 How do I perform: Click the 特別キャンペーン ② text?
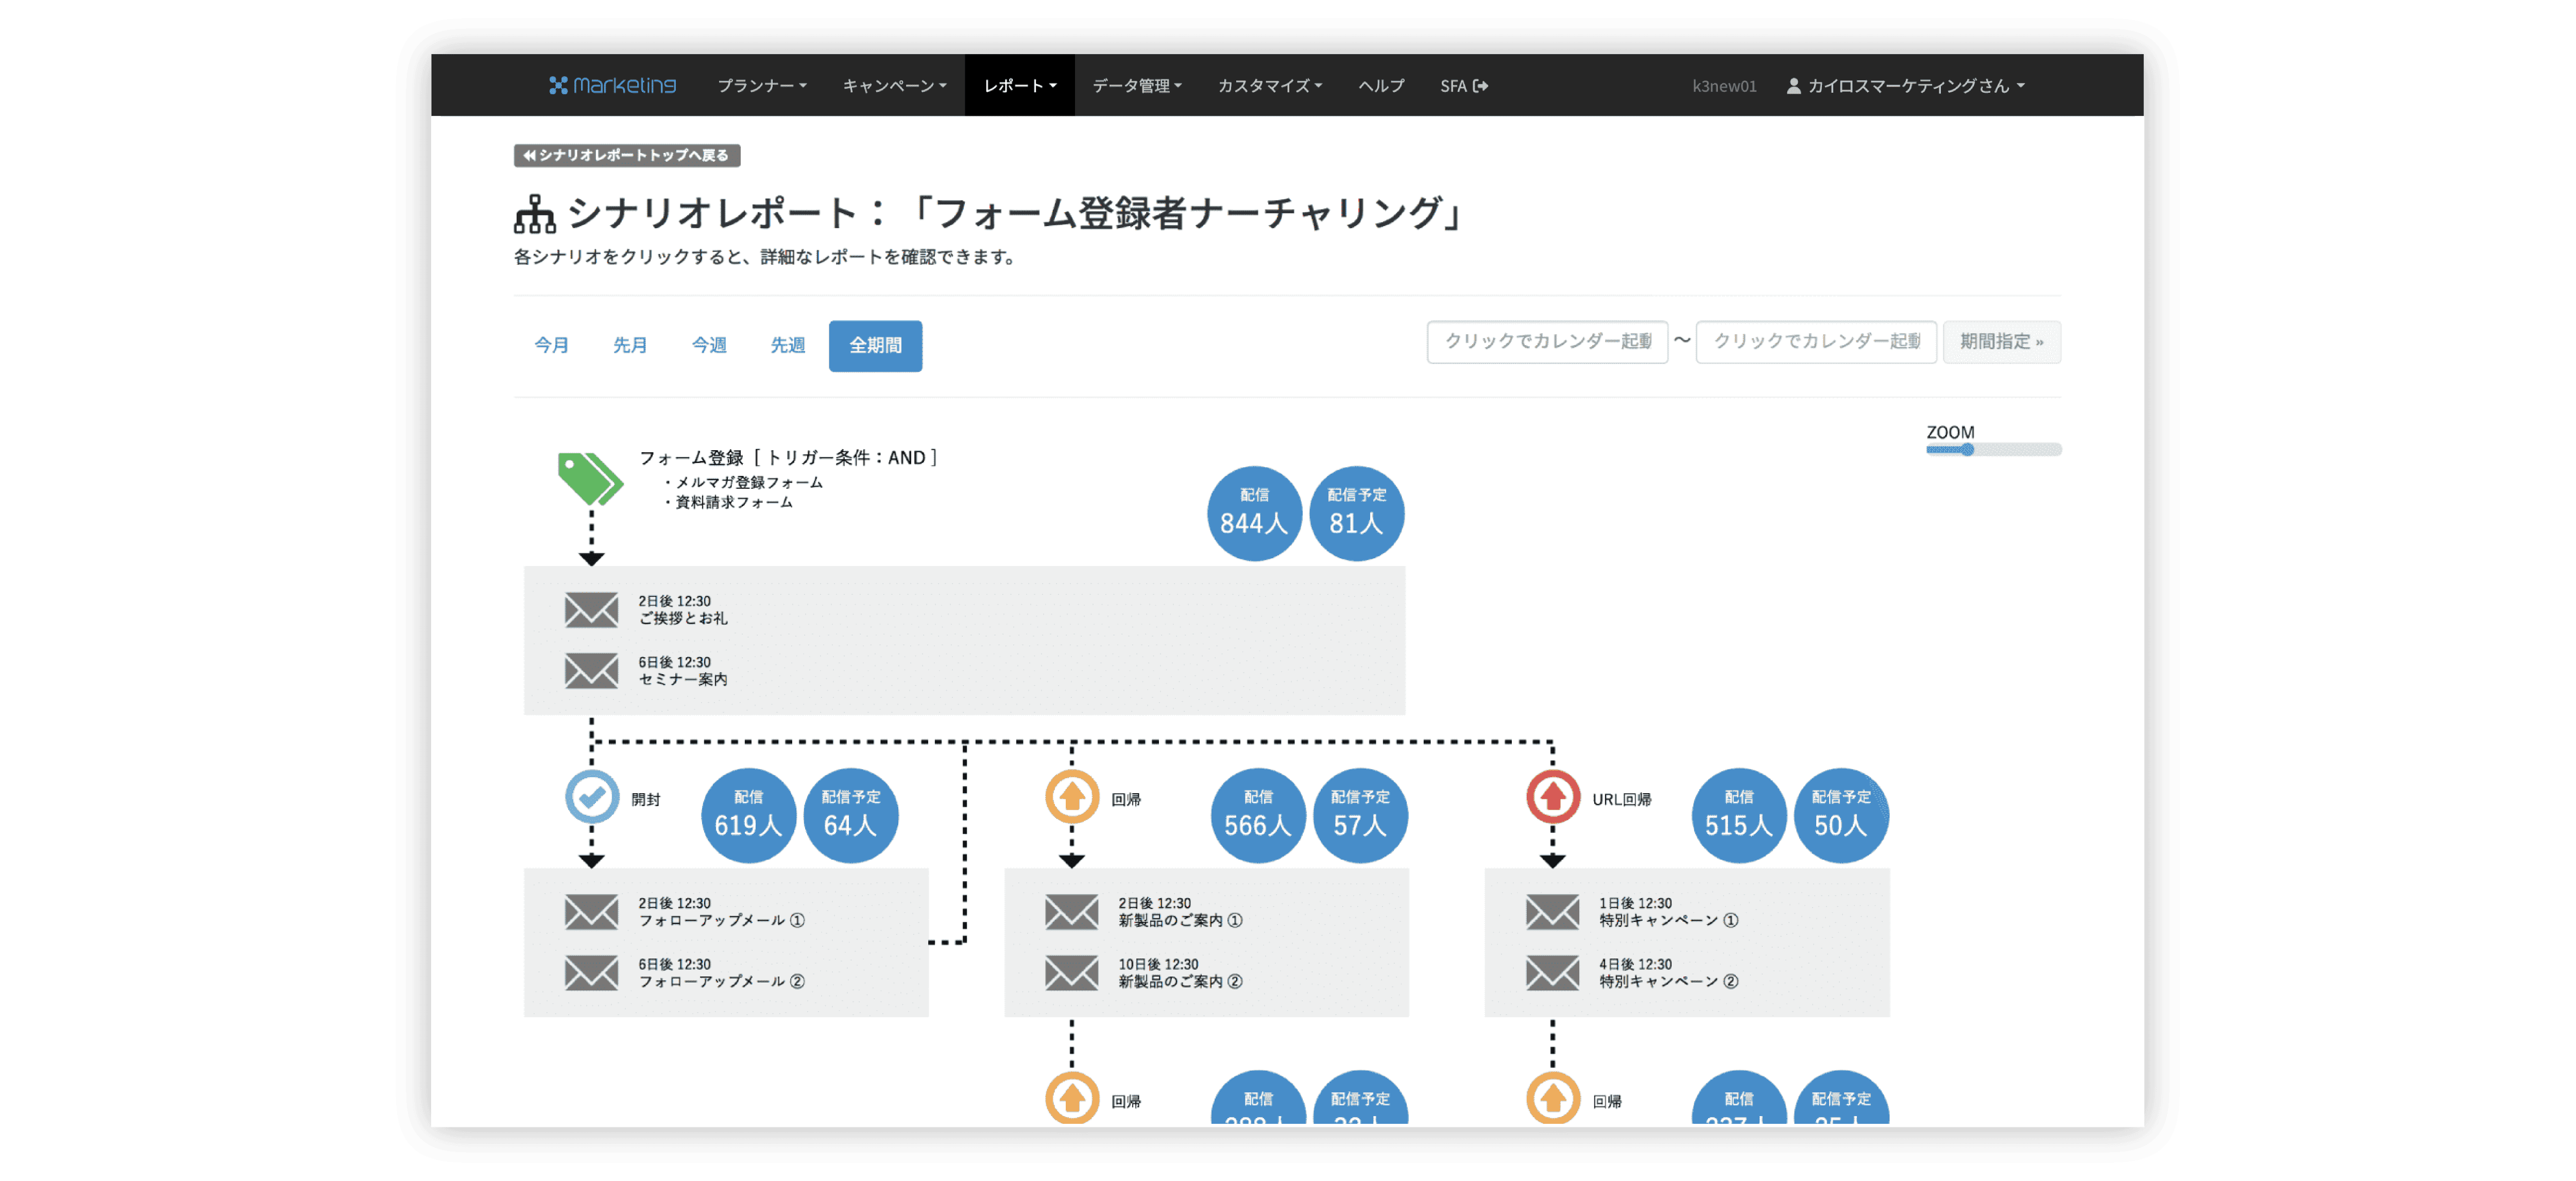1669,981
